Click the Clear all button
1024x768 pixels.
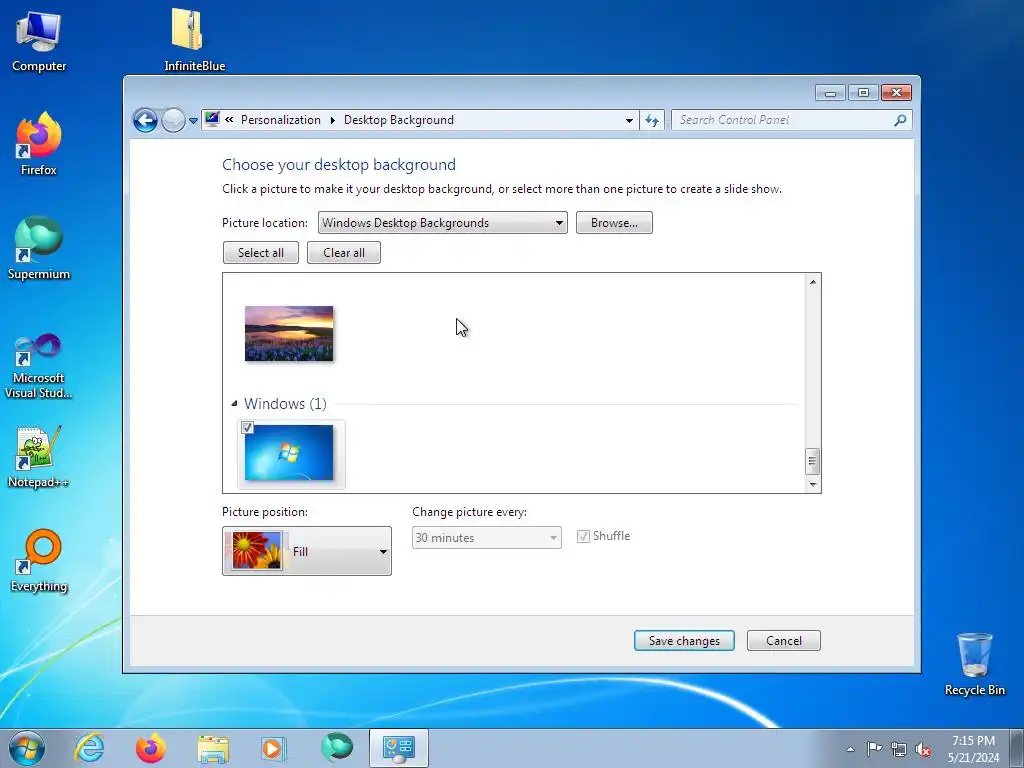click(344, 253)
